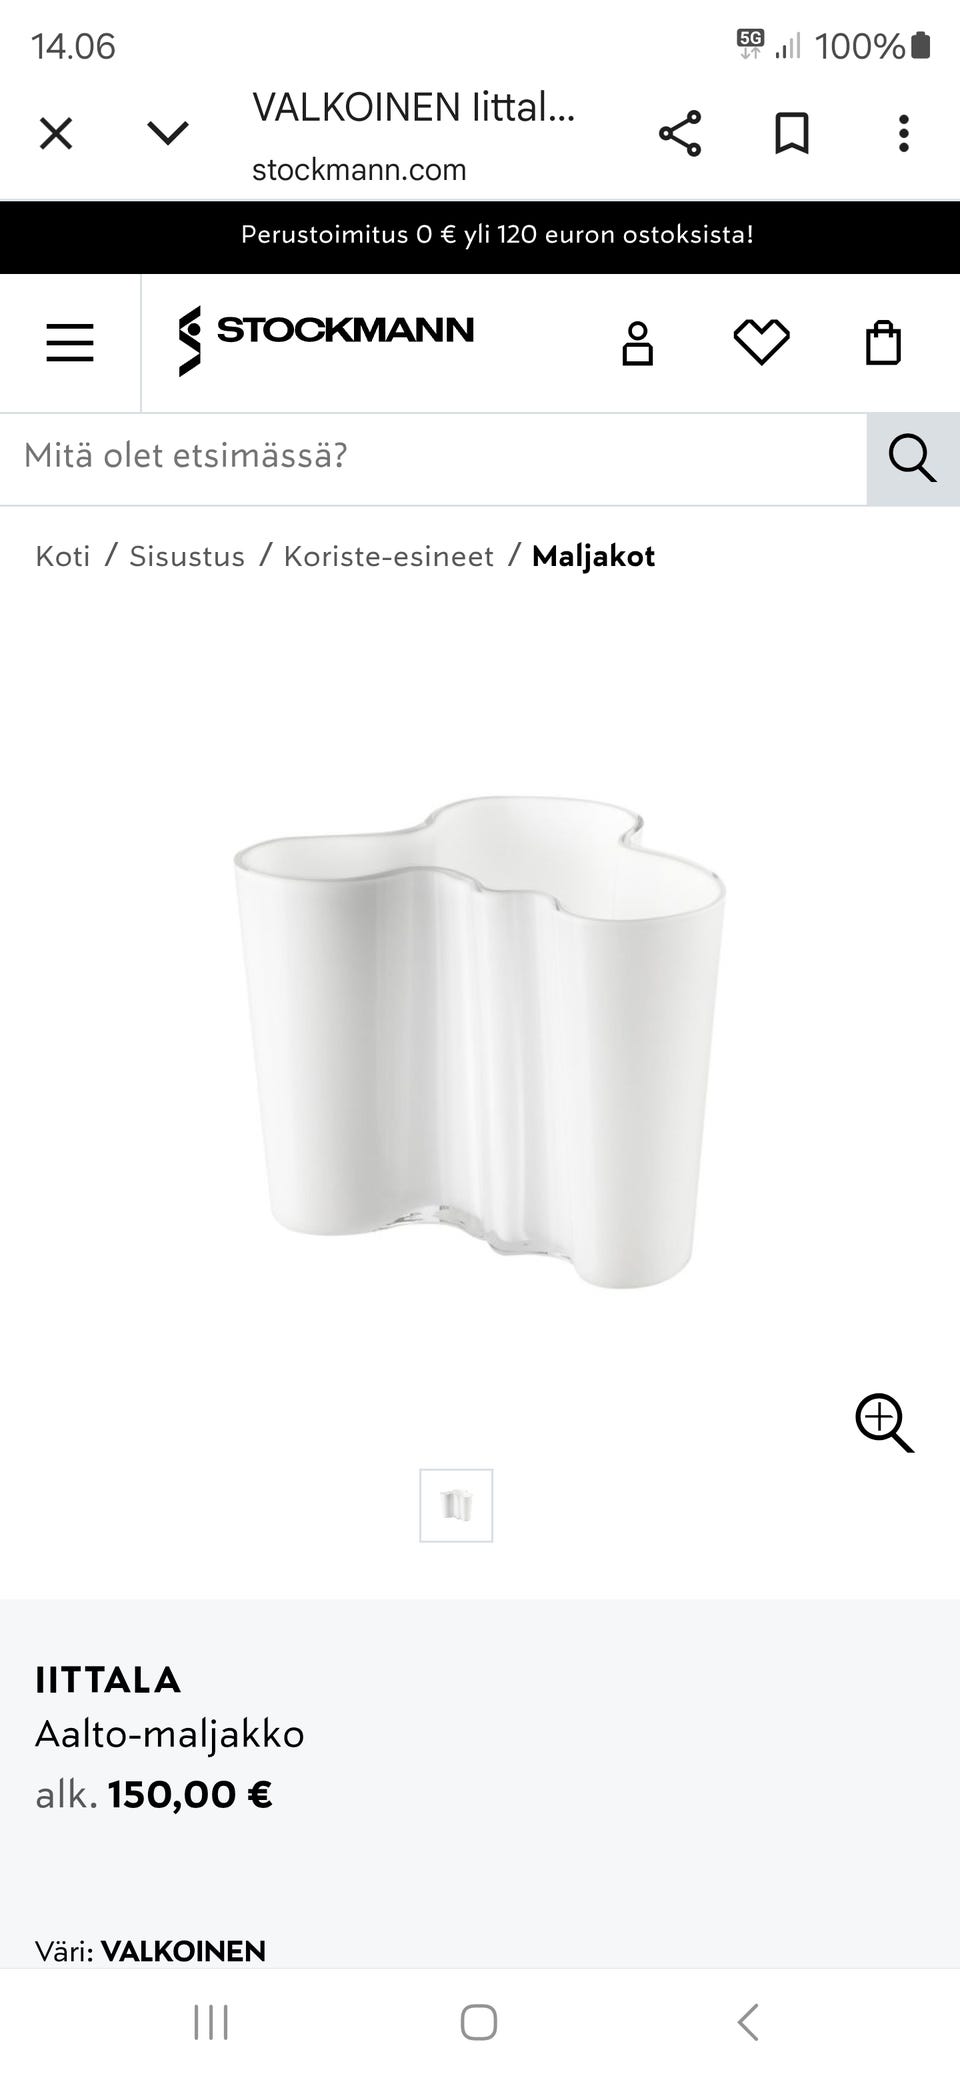Focus the 'Mitä olet etsimässä?' search field

click(x=433, y=459)
